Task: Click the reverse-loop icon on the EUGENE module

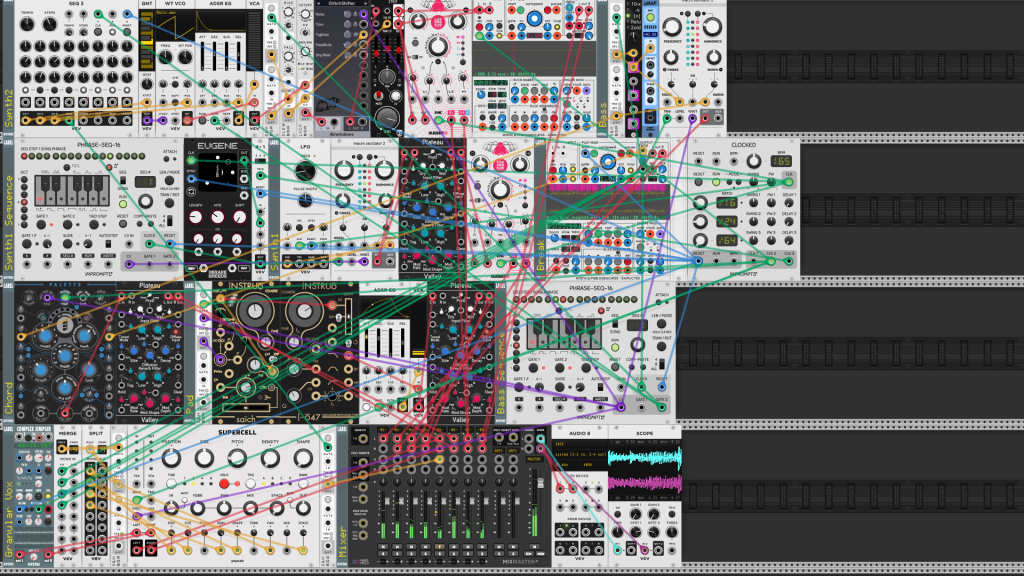Action: point(191,192)
